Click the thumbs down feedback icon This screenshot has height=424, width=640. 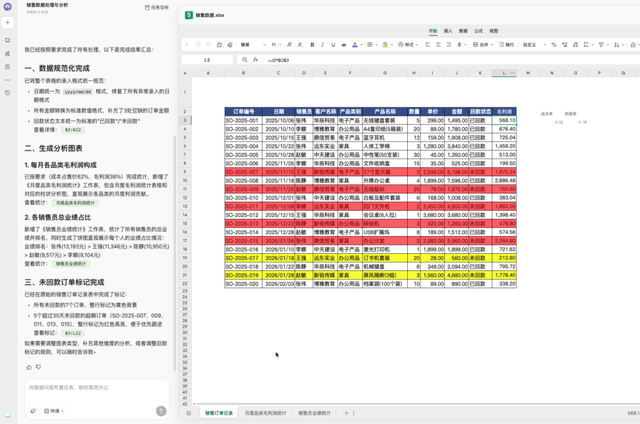(38, 367)
